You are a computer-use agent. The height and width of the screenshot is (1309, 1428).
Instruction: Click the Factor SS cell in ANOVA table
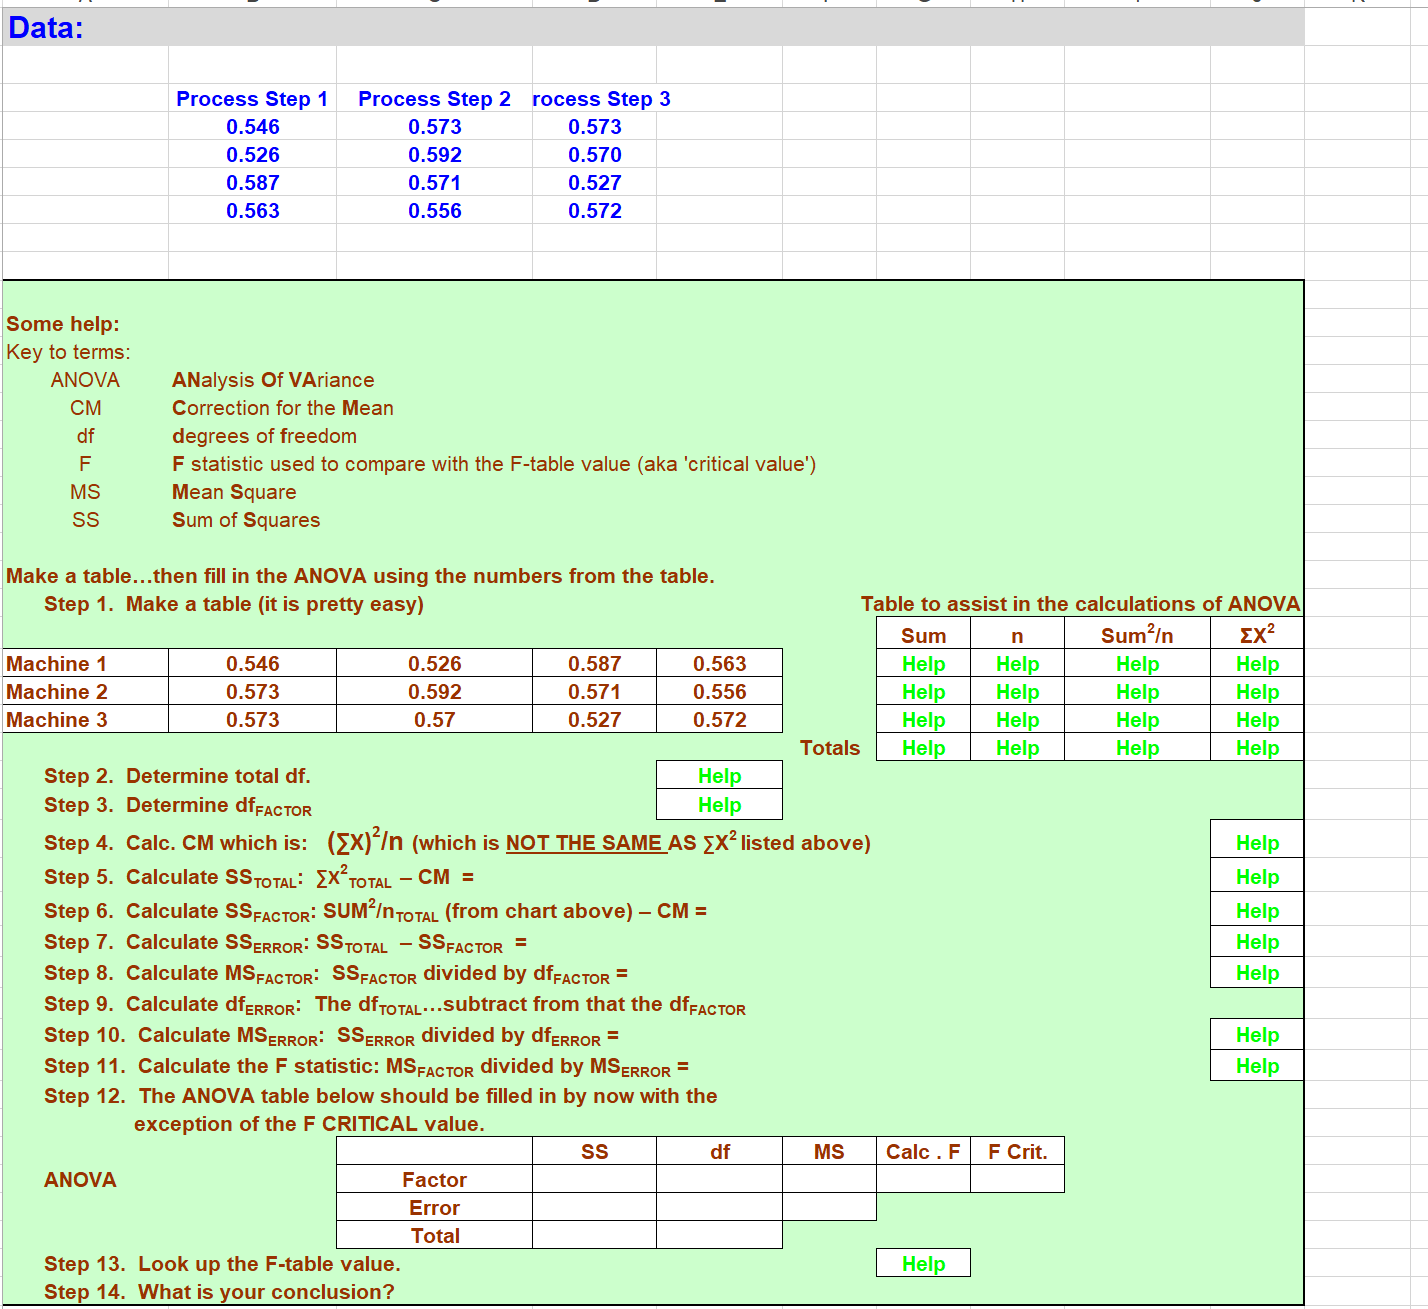(594, 1179)
